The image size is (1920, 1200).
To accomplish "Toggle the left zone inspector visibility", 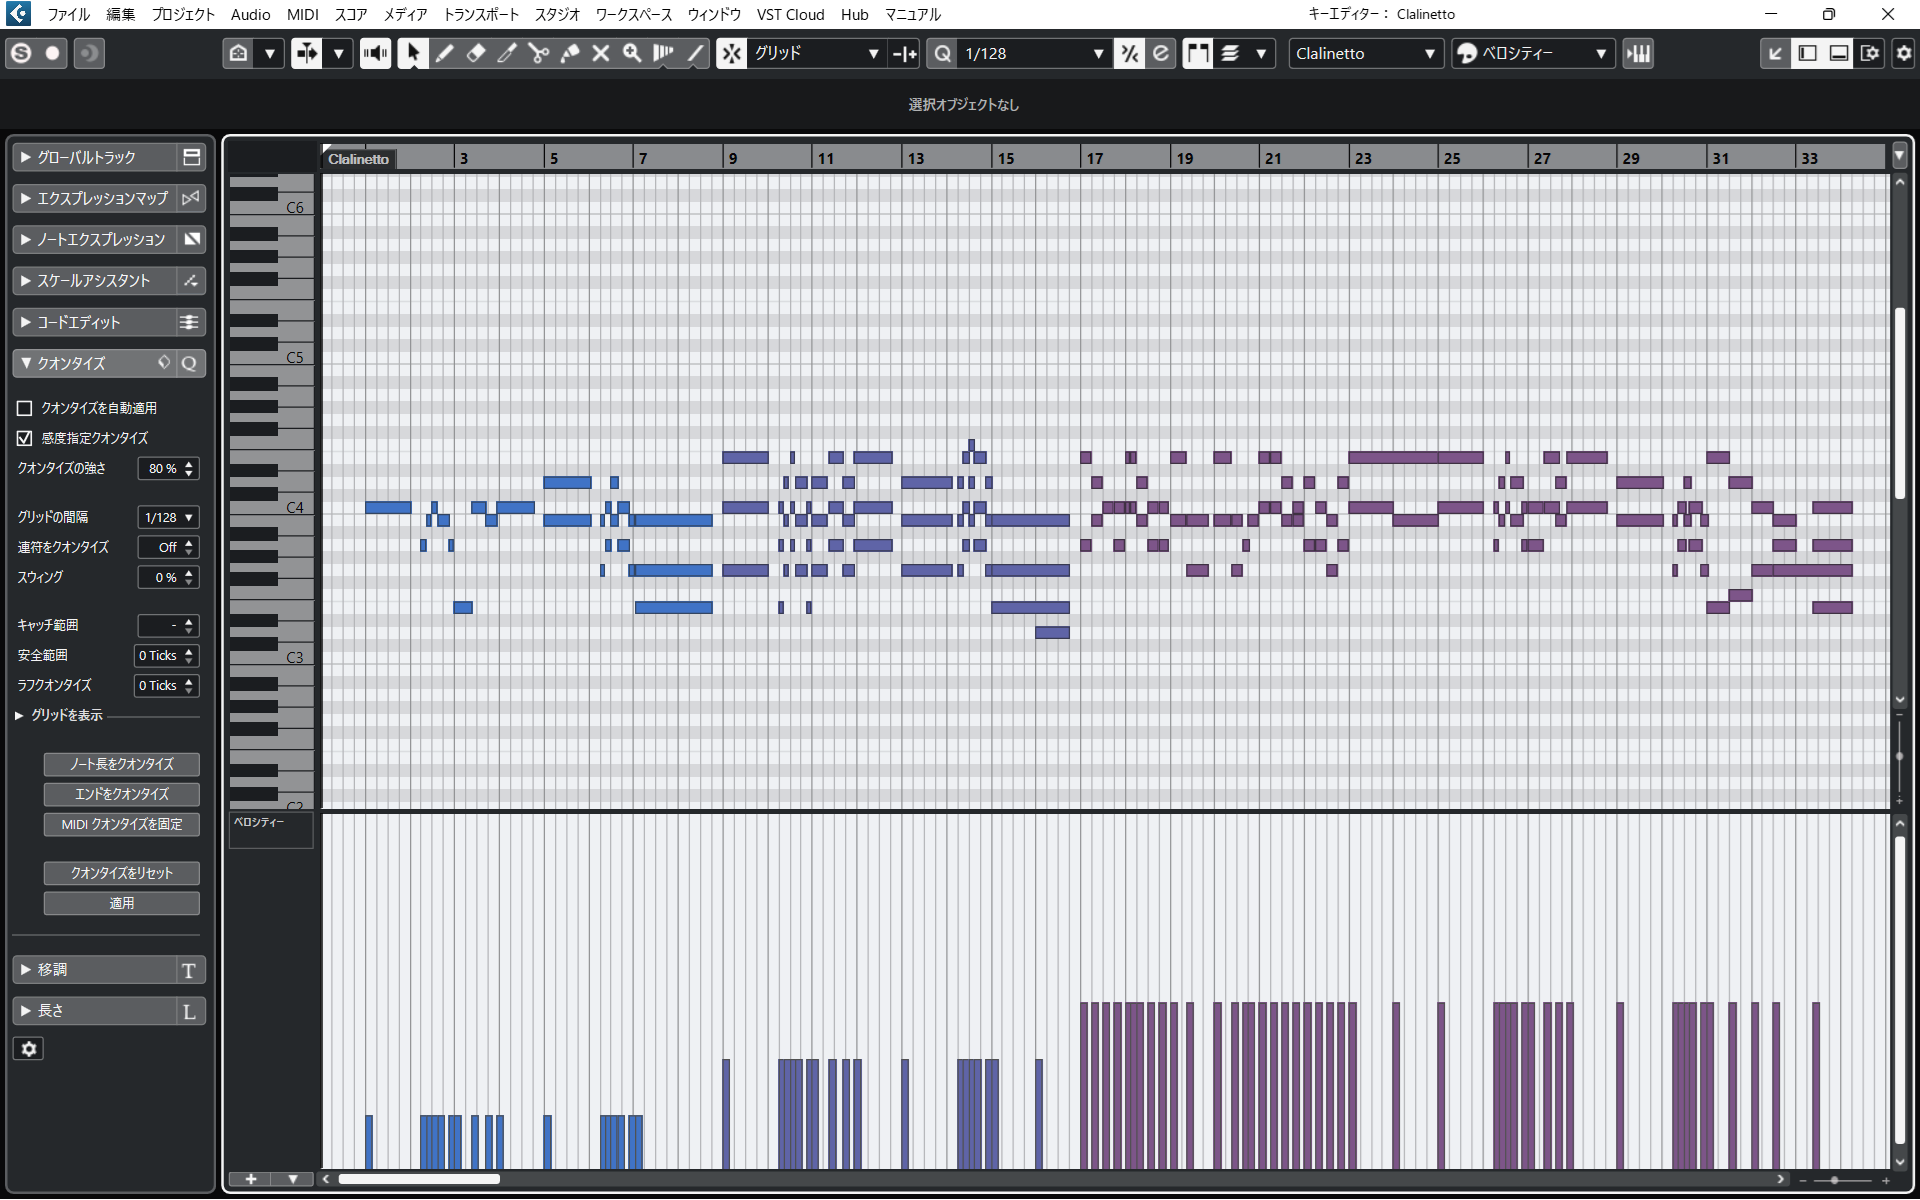I will tap(1808, 53).
